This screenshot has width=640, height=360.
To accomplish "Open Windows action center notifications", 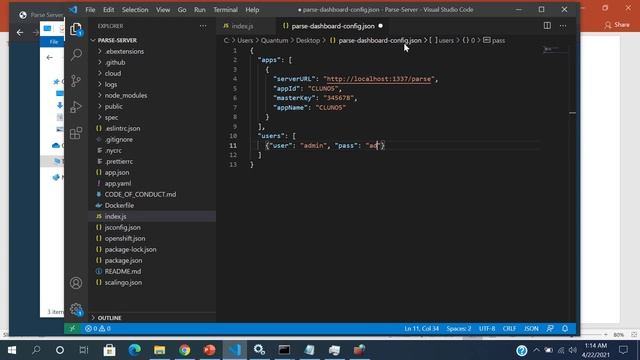I will [623, 350].
